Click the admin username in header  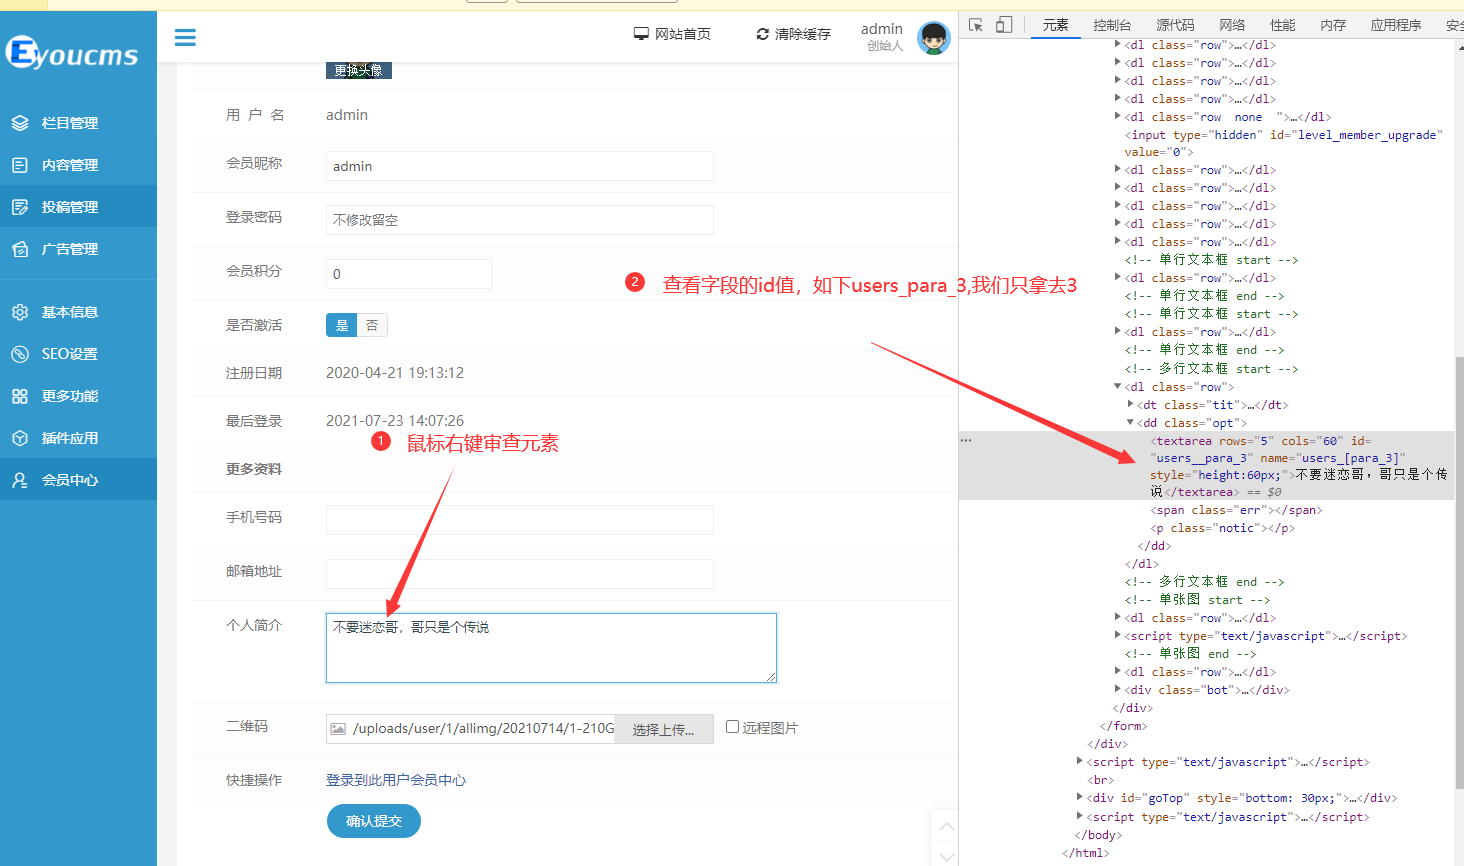pos(882,29)
